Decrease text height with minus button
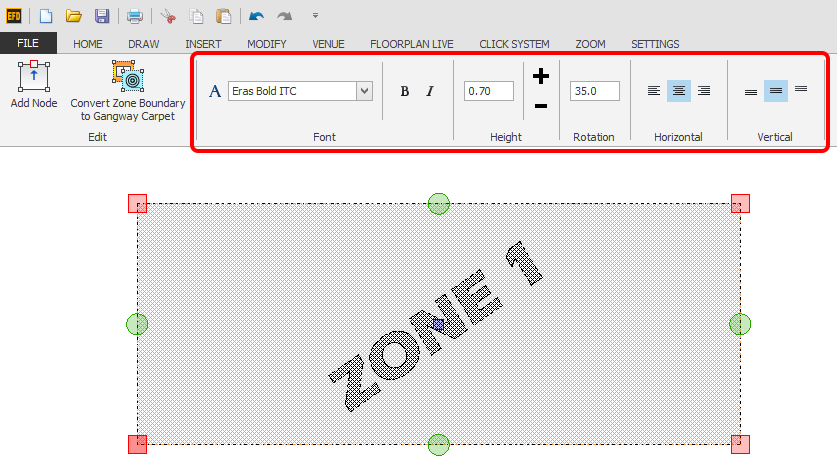The height and width of the screenshot is (465, 837). pos(541,106)
